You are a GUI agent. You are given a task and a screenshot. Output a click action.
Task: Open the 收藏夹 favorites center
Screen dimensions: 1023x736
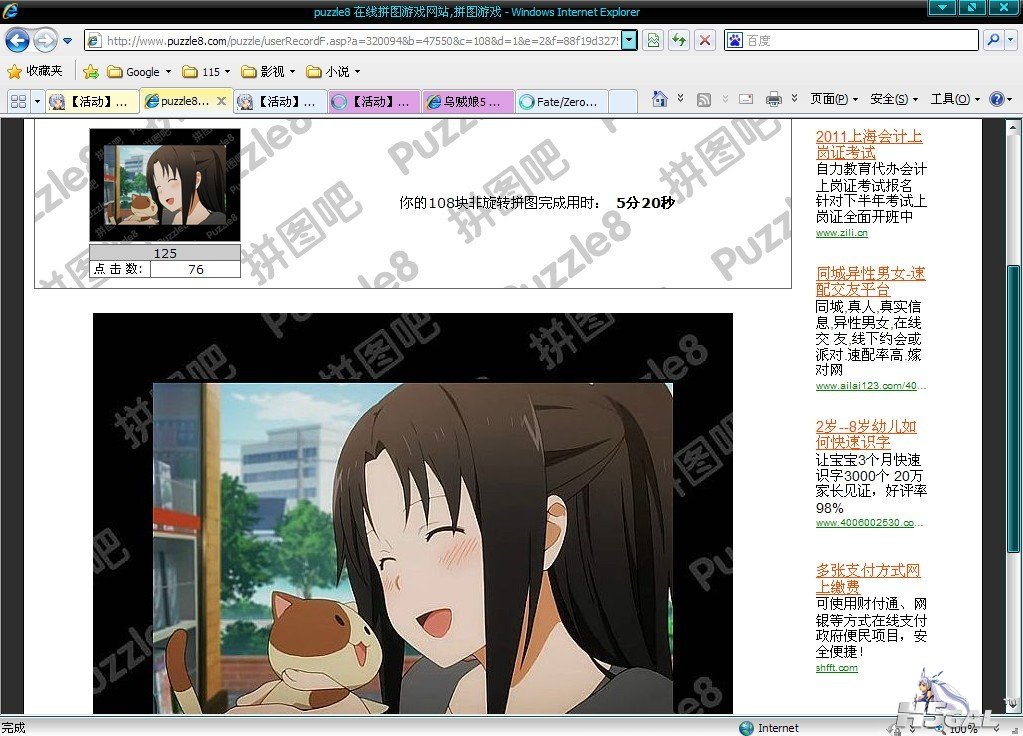point(35,71)
